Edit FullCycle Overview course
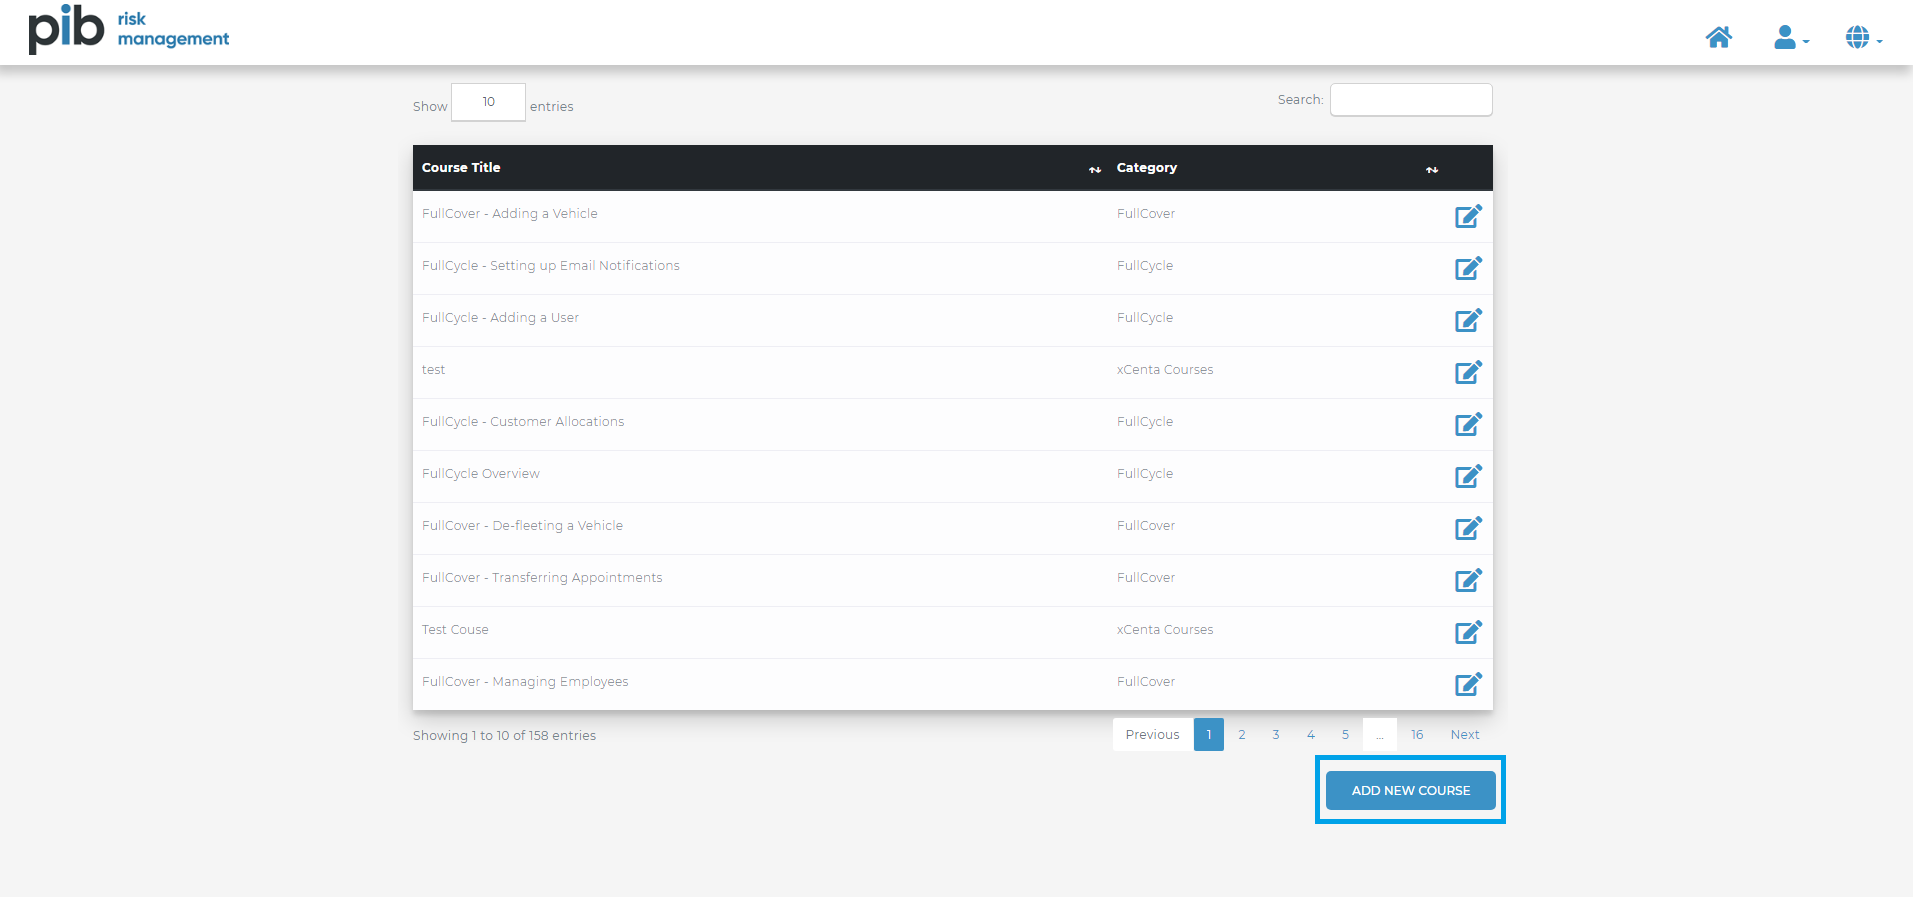 pos(1468,476)
